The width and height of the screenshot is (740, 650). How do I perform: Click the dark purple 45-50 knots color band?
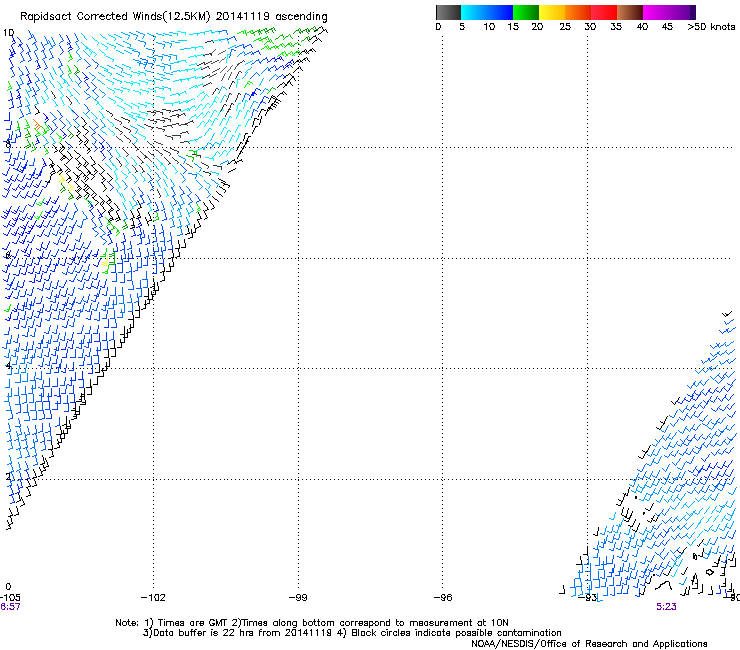click(682, 12)
